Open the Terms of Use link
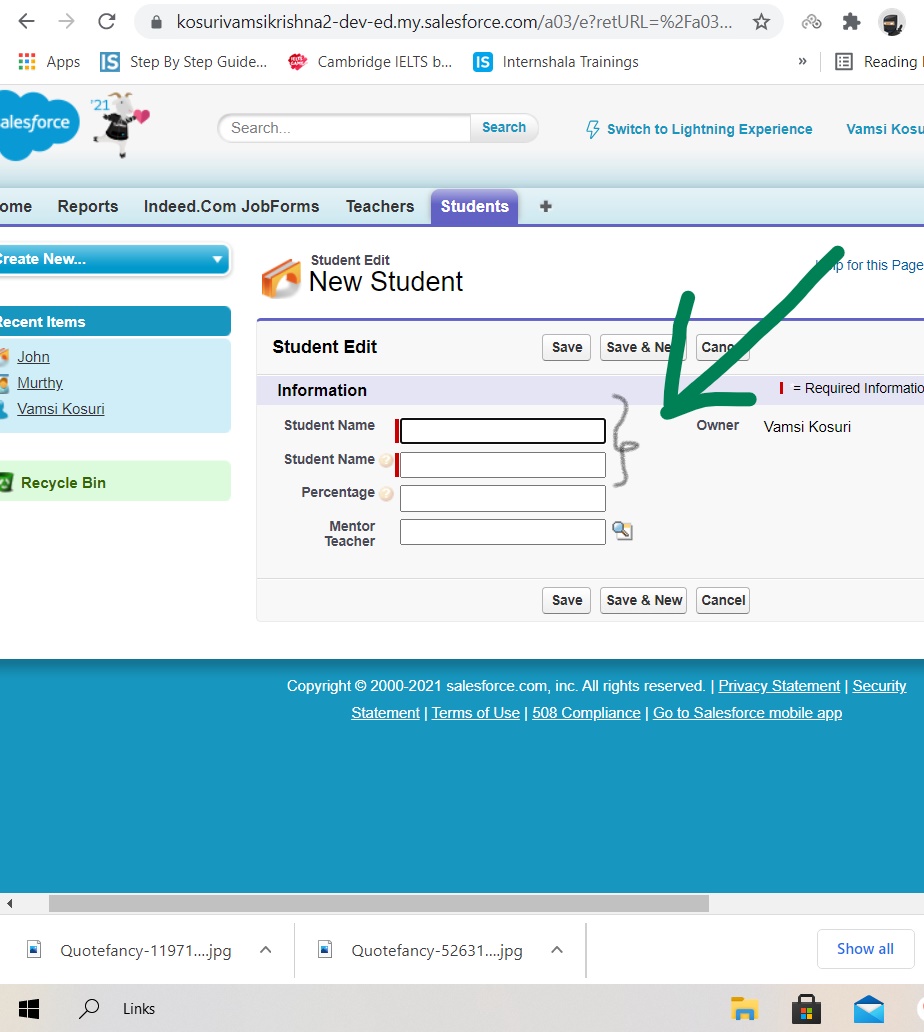This screenshot has height=1032, width=924. [x=476, y=713]
